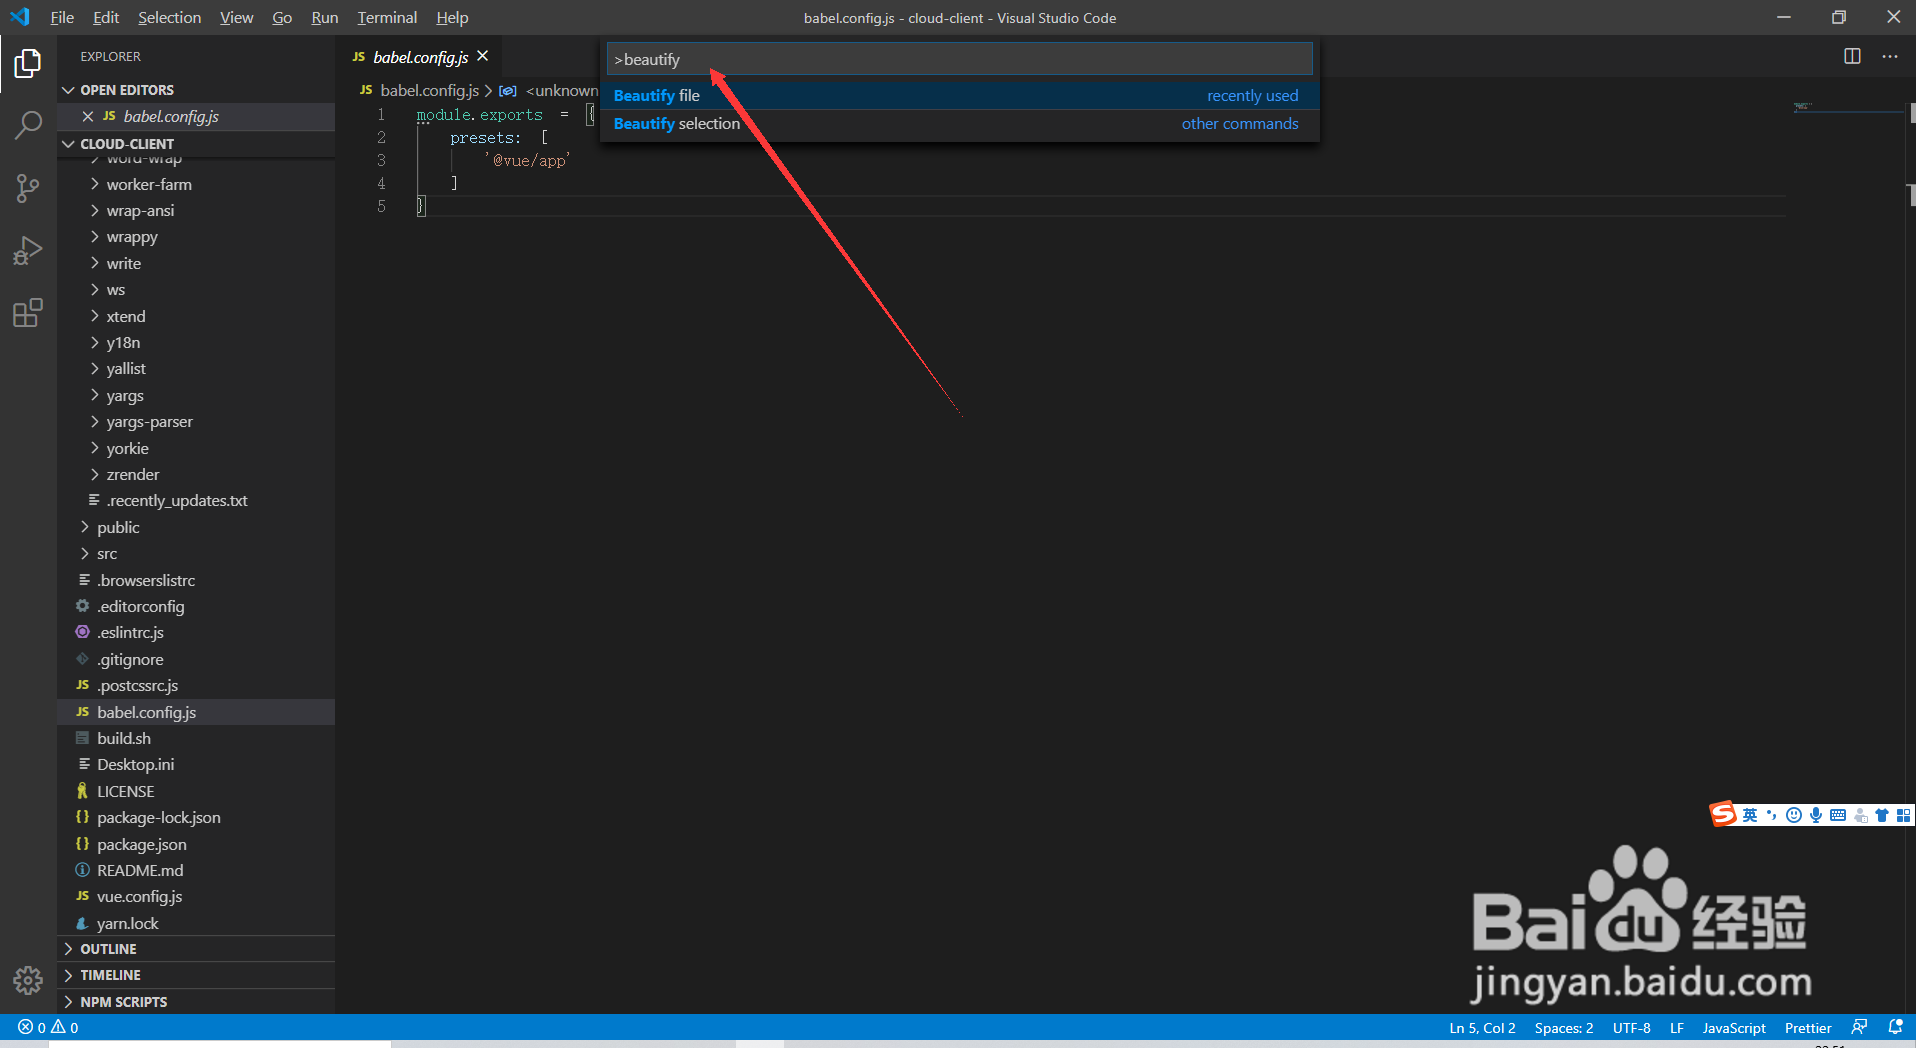Click the Sogou soft keyboard icon
1916x1048 pixels.
(x=1838, y=815)
